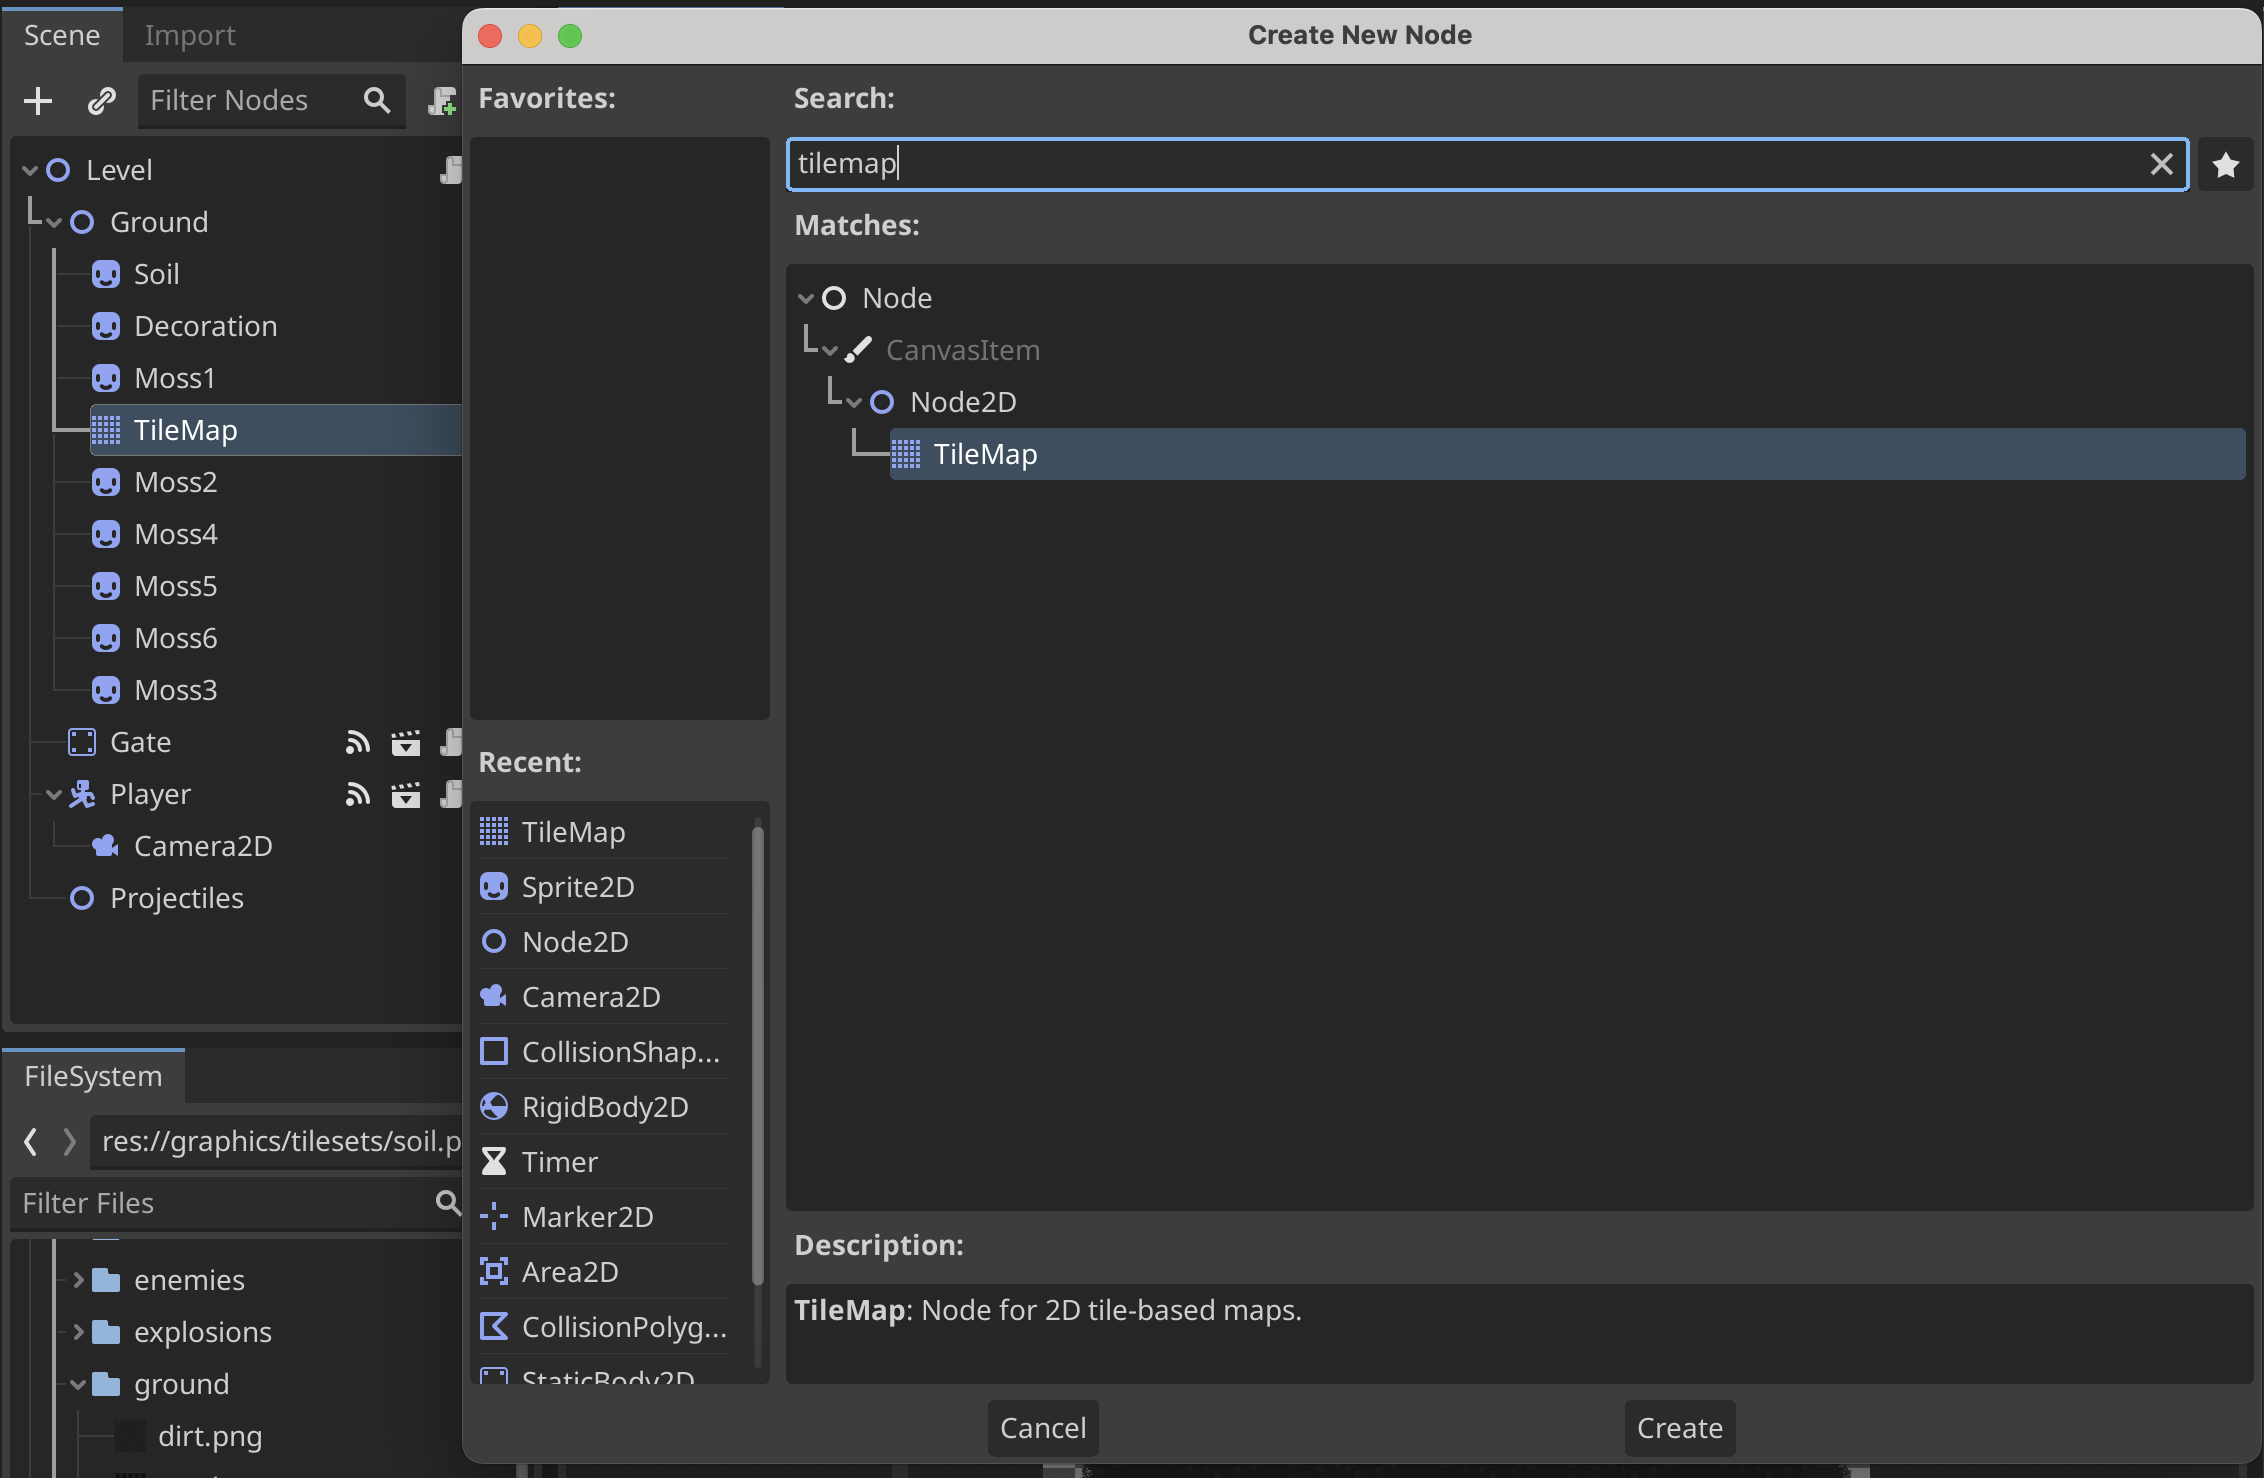Pick TileMap from the Recent list
2264x1478 pixels.
pyautogui.click(x=605, y=832)
